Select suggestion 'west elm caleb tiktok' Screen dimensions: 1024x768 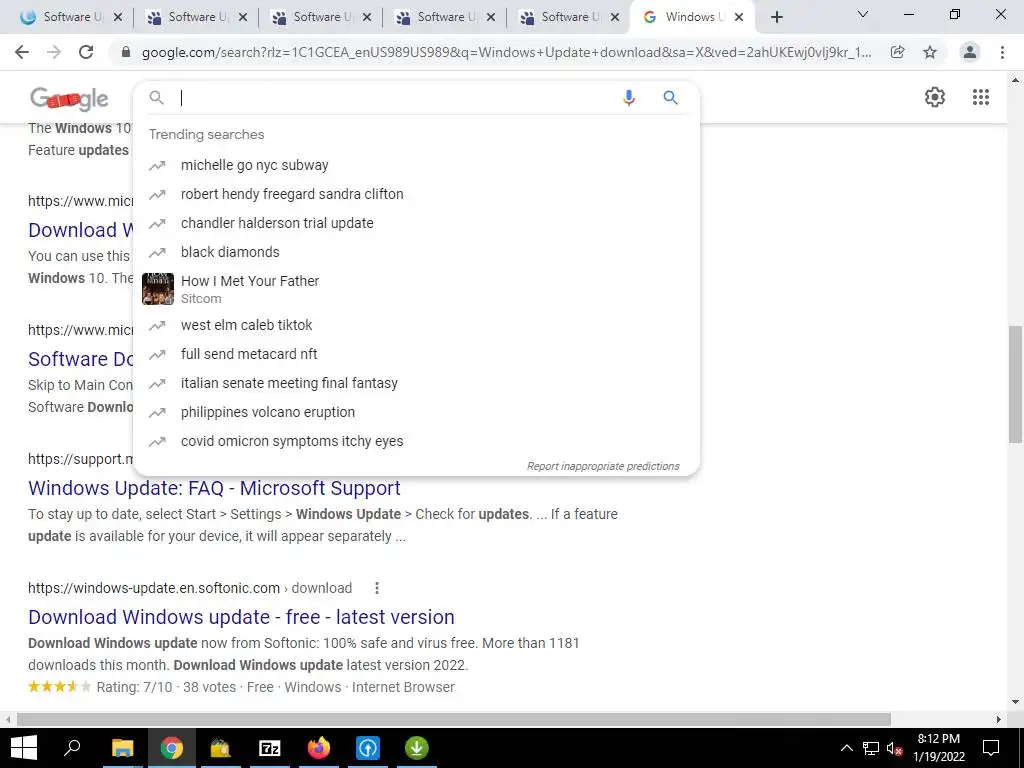[417, 325]
